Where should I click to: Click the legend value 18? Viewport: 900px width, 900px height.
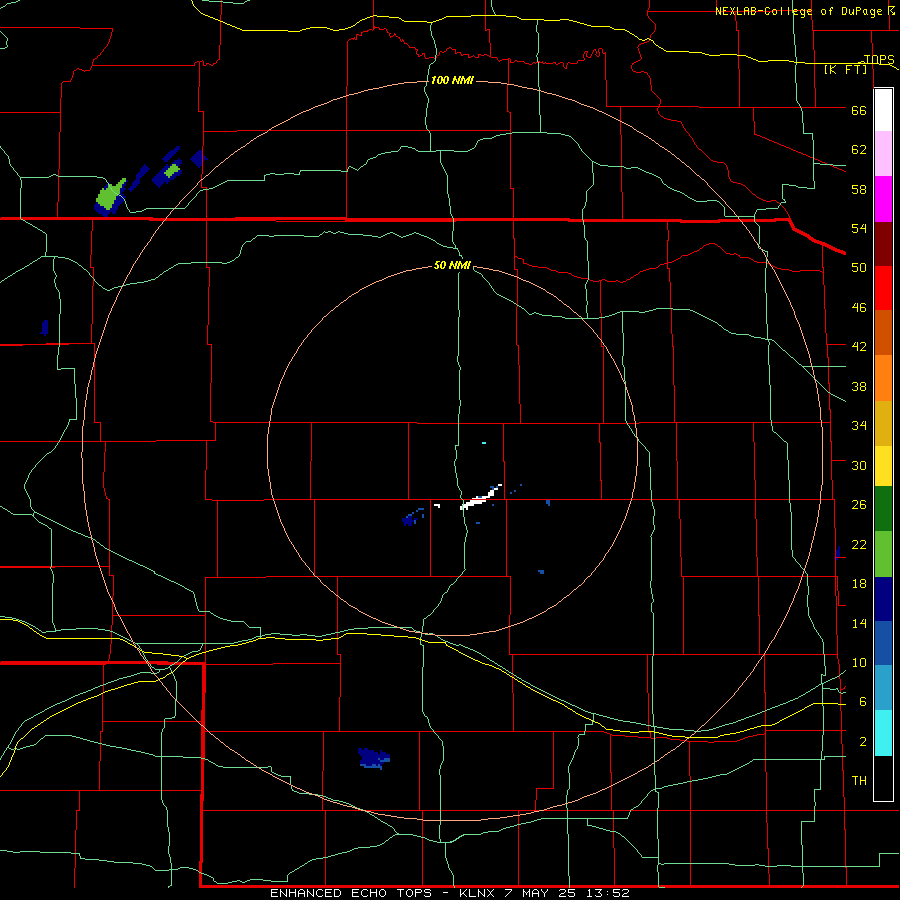pyautogui.click(x=859, y=584)
